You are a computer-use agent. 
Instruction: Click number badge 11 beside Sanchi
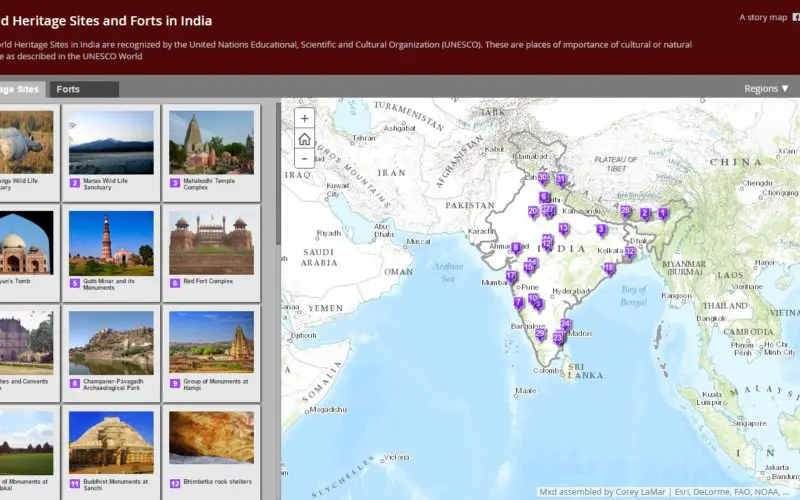(x=75, y=484)
